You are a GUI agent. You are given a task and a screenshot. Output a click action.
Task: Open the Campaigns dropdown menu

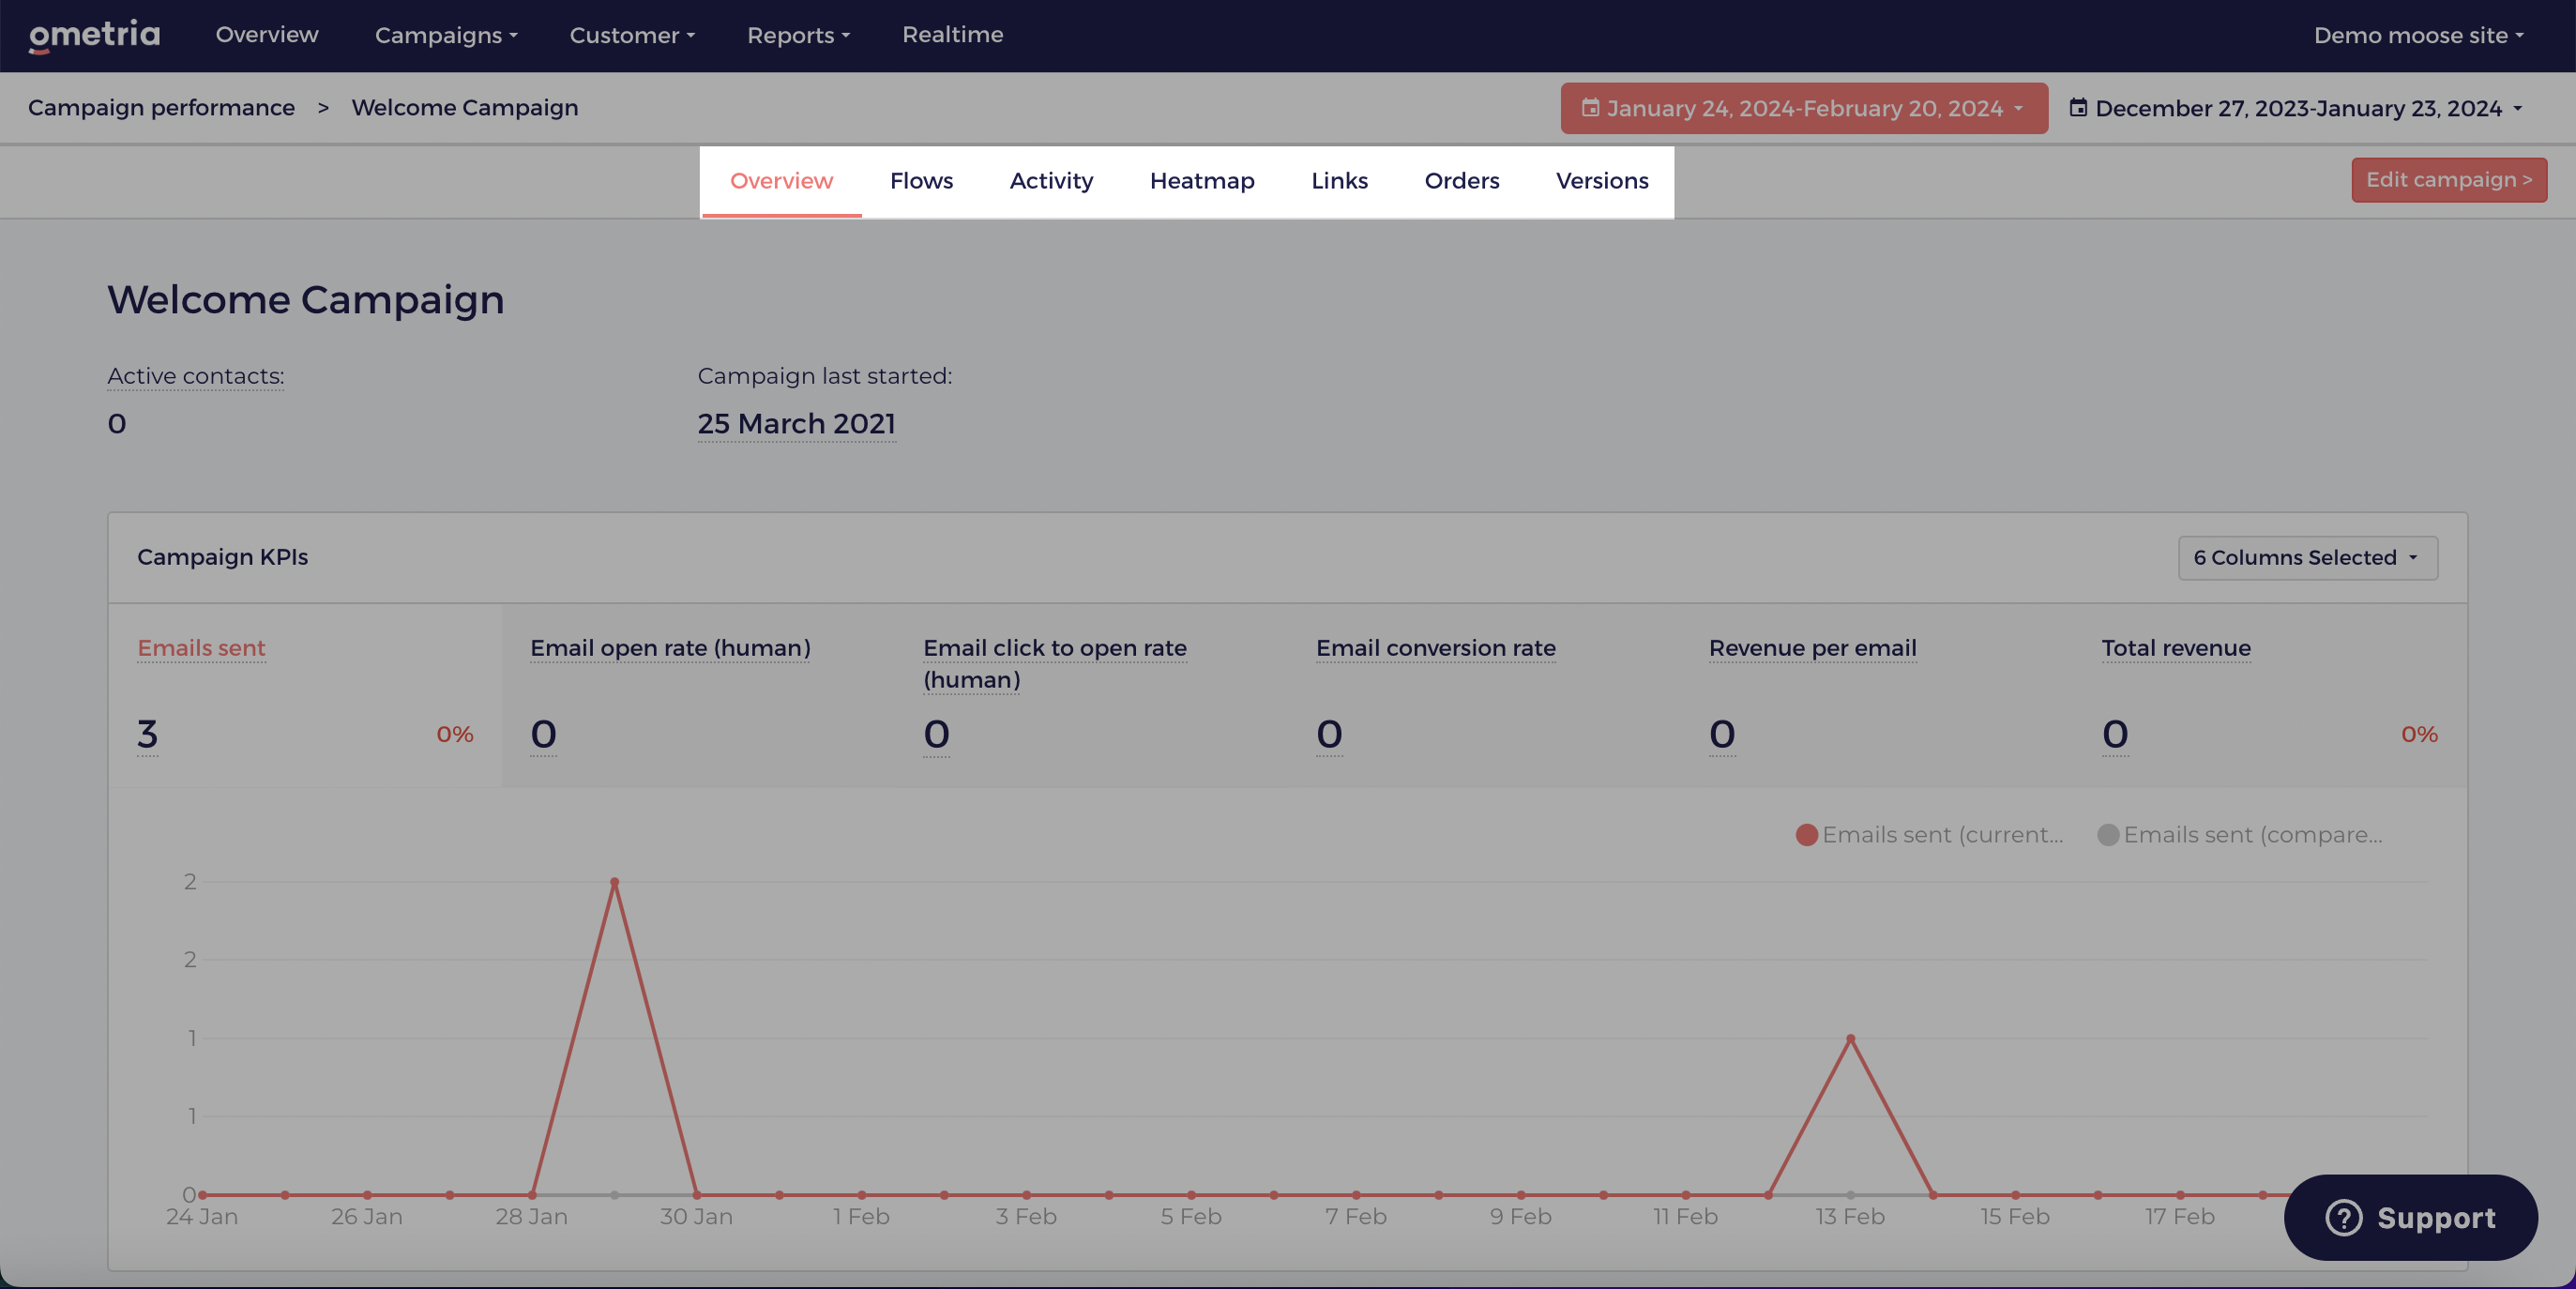(446, 35)
